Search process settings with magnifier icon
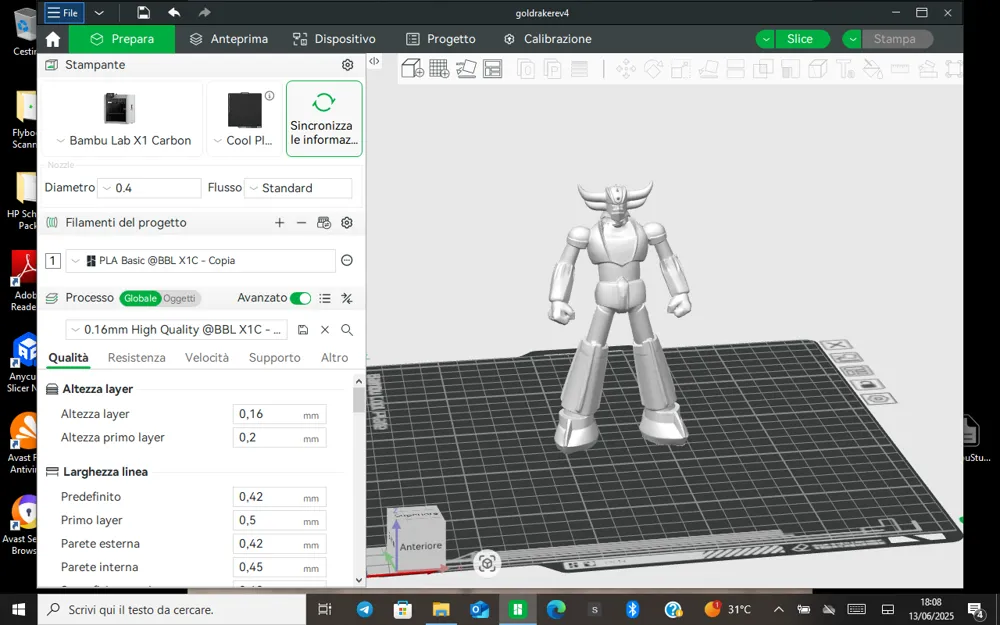 pyautogui.click(x=347, y=330)
